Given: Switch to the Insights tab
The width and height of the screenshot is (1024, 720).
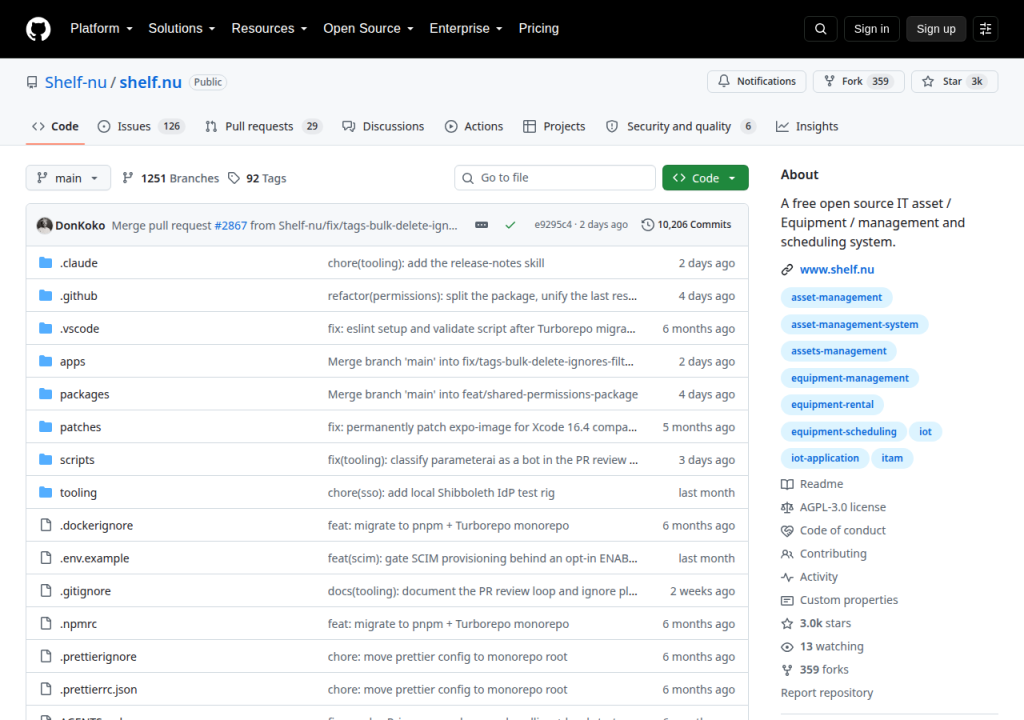Looking at the screenshot, I should (x=807, y=126).
